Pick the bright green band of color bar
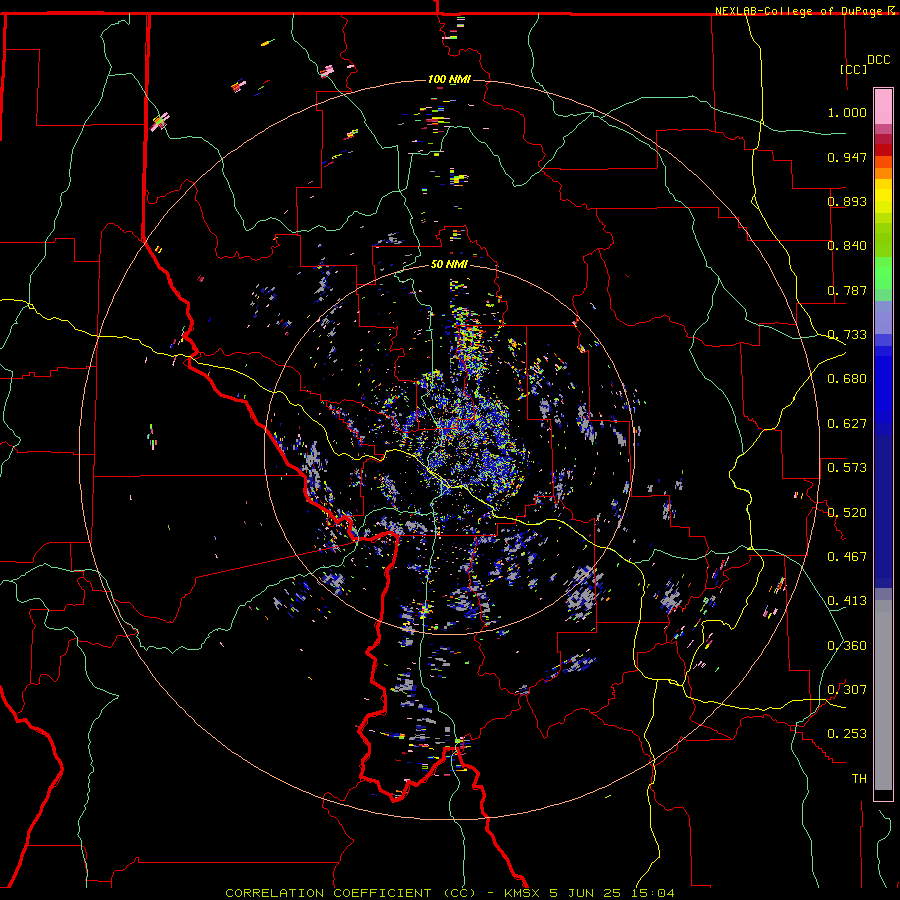This screenshot has width=900, height=900. pos(883,273)
